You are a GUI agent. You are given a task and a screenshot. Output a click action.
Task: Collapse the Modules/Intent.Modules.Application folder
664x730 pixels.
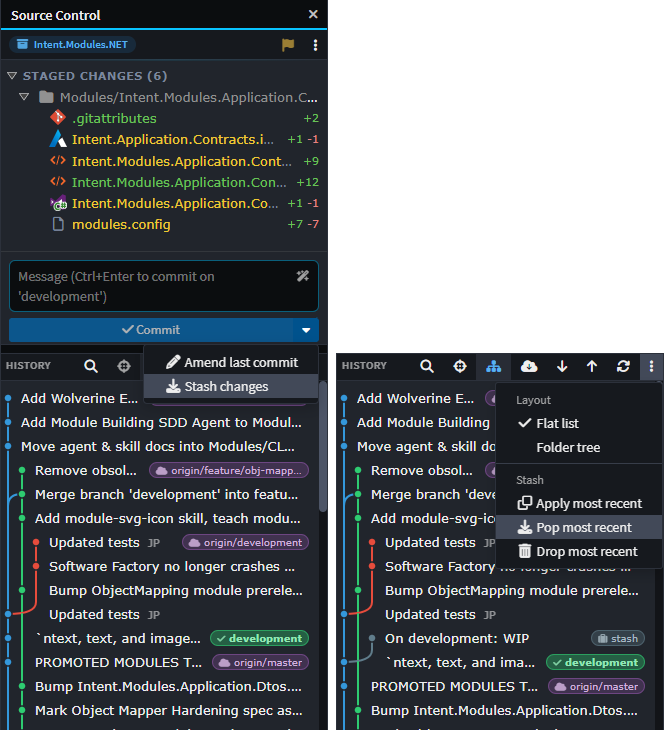(24, 97)
